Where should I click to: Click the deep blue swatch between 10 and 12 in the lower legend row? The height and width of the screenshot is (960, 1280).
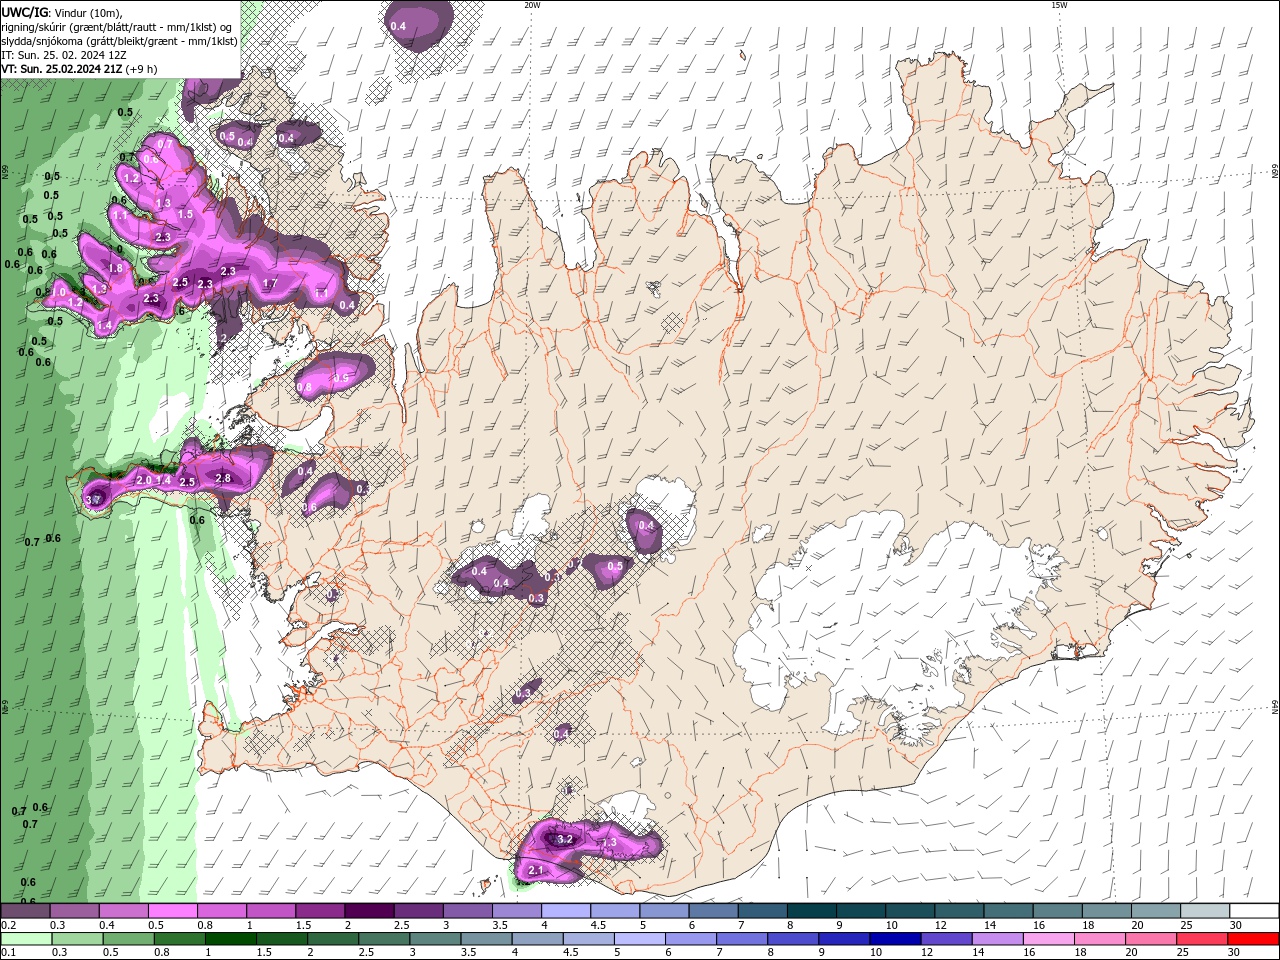894,939
